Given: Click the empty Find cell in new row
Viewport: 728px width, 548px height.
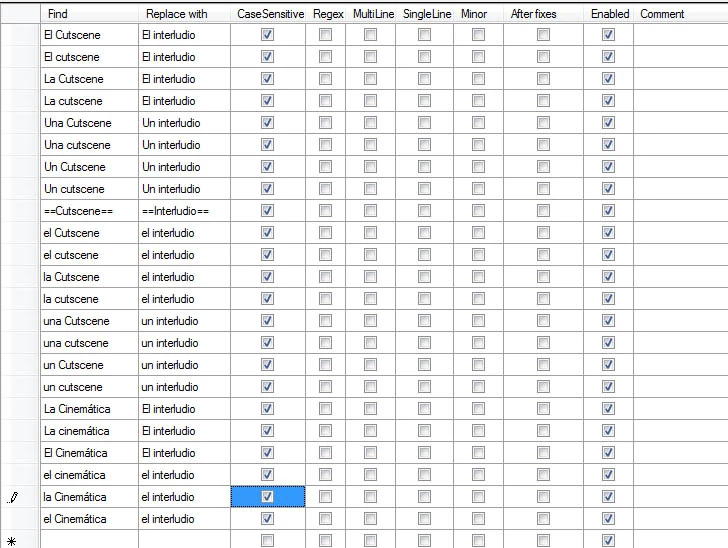Looking at the screenshot, I should click(88, 541).
